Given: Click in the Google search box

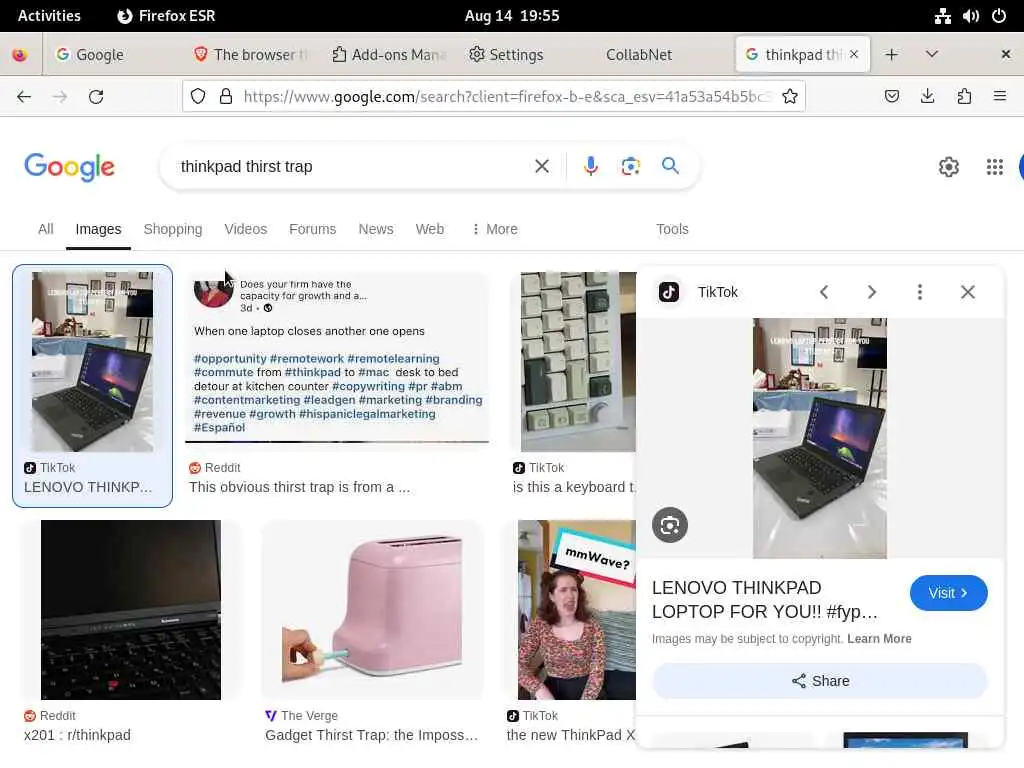Looking at the screenshot, I should [353, 167].
